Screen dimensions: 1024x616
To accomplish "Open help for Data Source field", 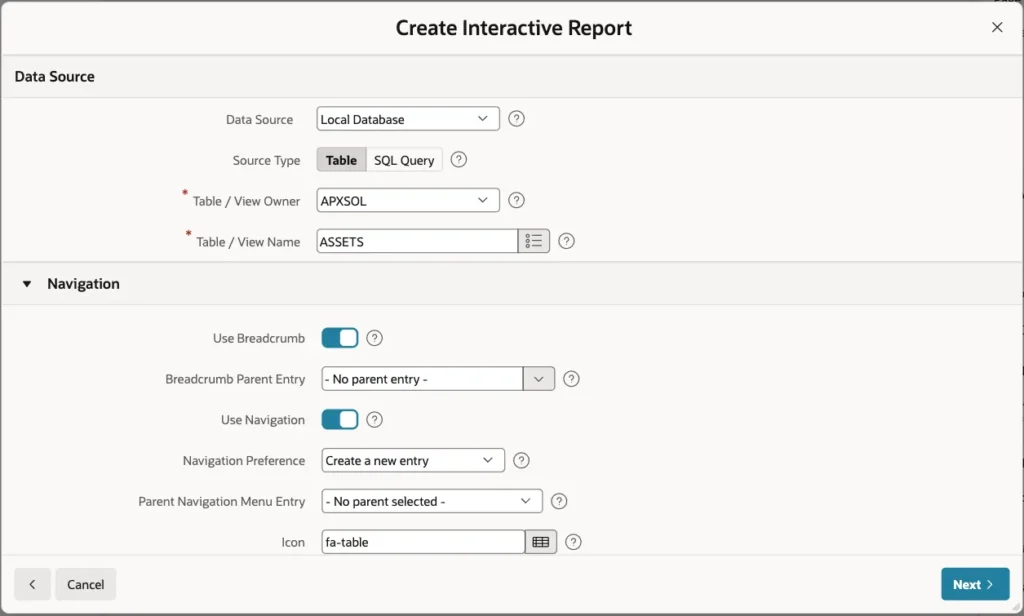I will tap(516, 119).
